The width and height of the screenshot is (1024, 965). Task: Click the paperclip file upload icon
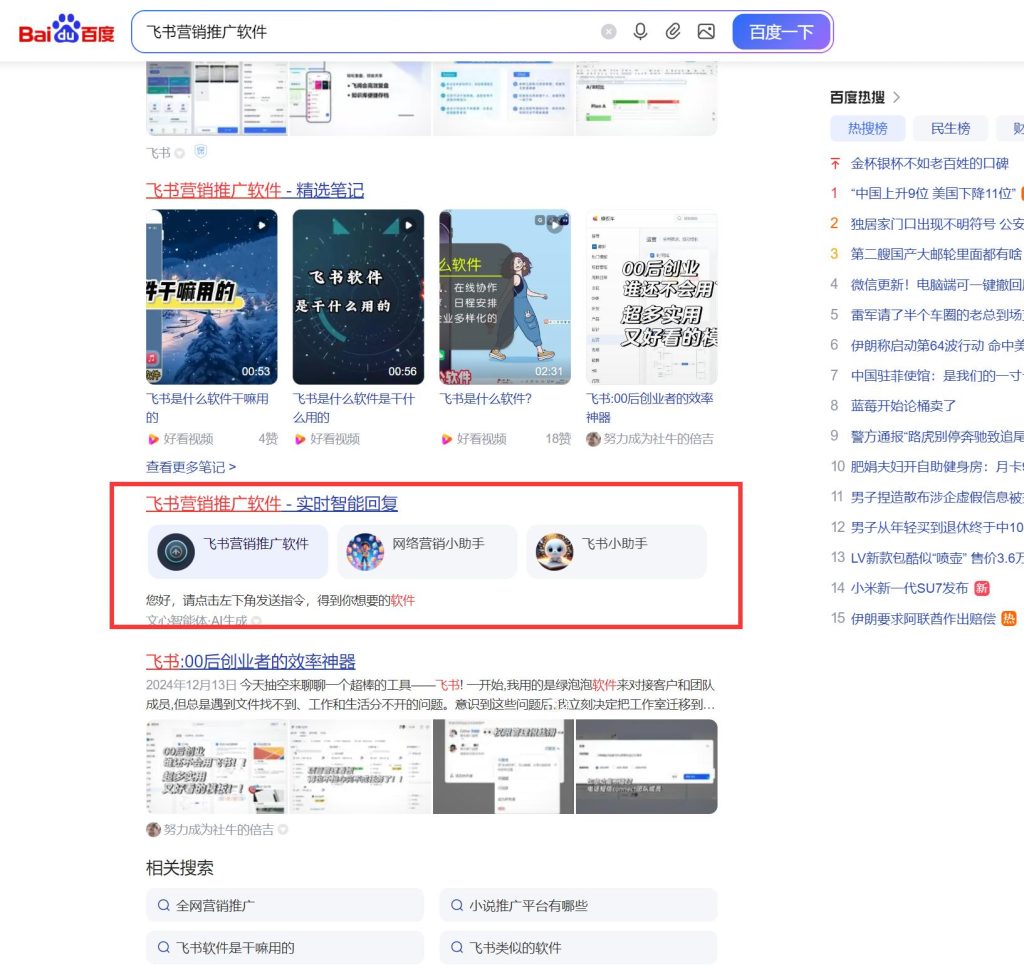click(673, 32)
